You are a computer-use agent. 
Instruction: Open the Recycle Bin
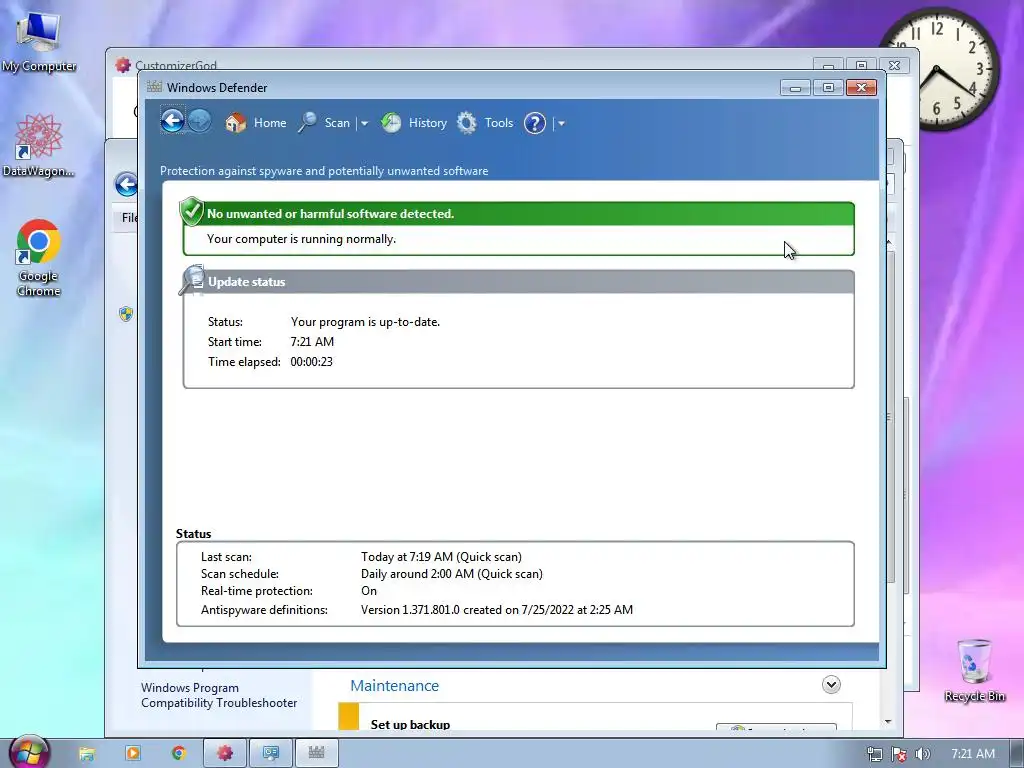point(974,671)
